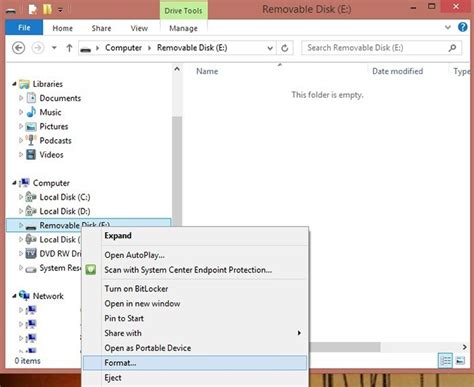Open the Home ribbon tab
Screen dimensions: 474x387
point(62,28)
